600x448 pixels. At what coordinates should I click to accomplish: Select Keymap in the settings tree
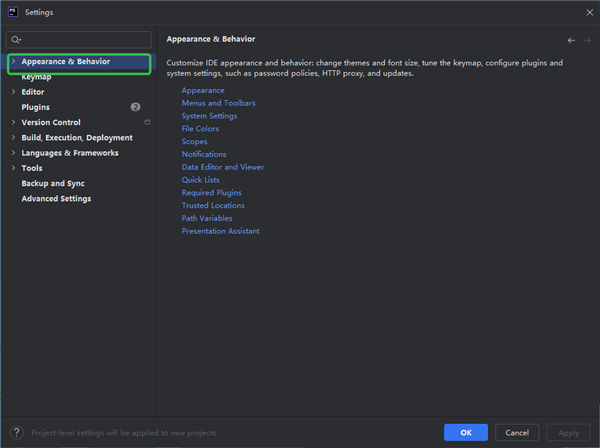pyautogui.click(x=36, y=77)
